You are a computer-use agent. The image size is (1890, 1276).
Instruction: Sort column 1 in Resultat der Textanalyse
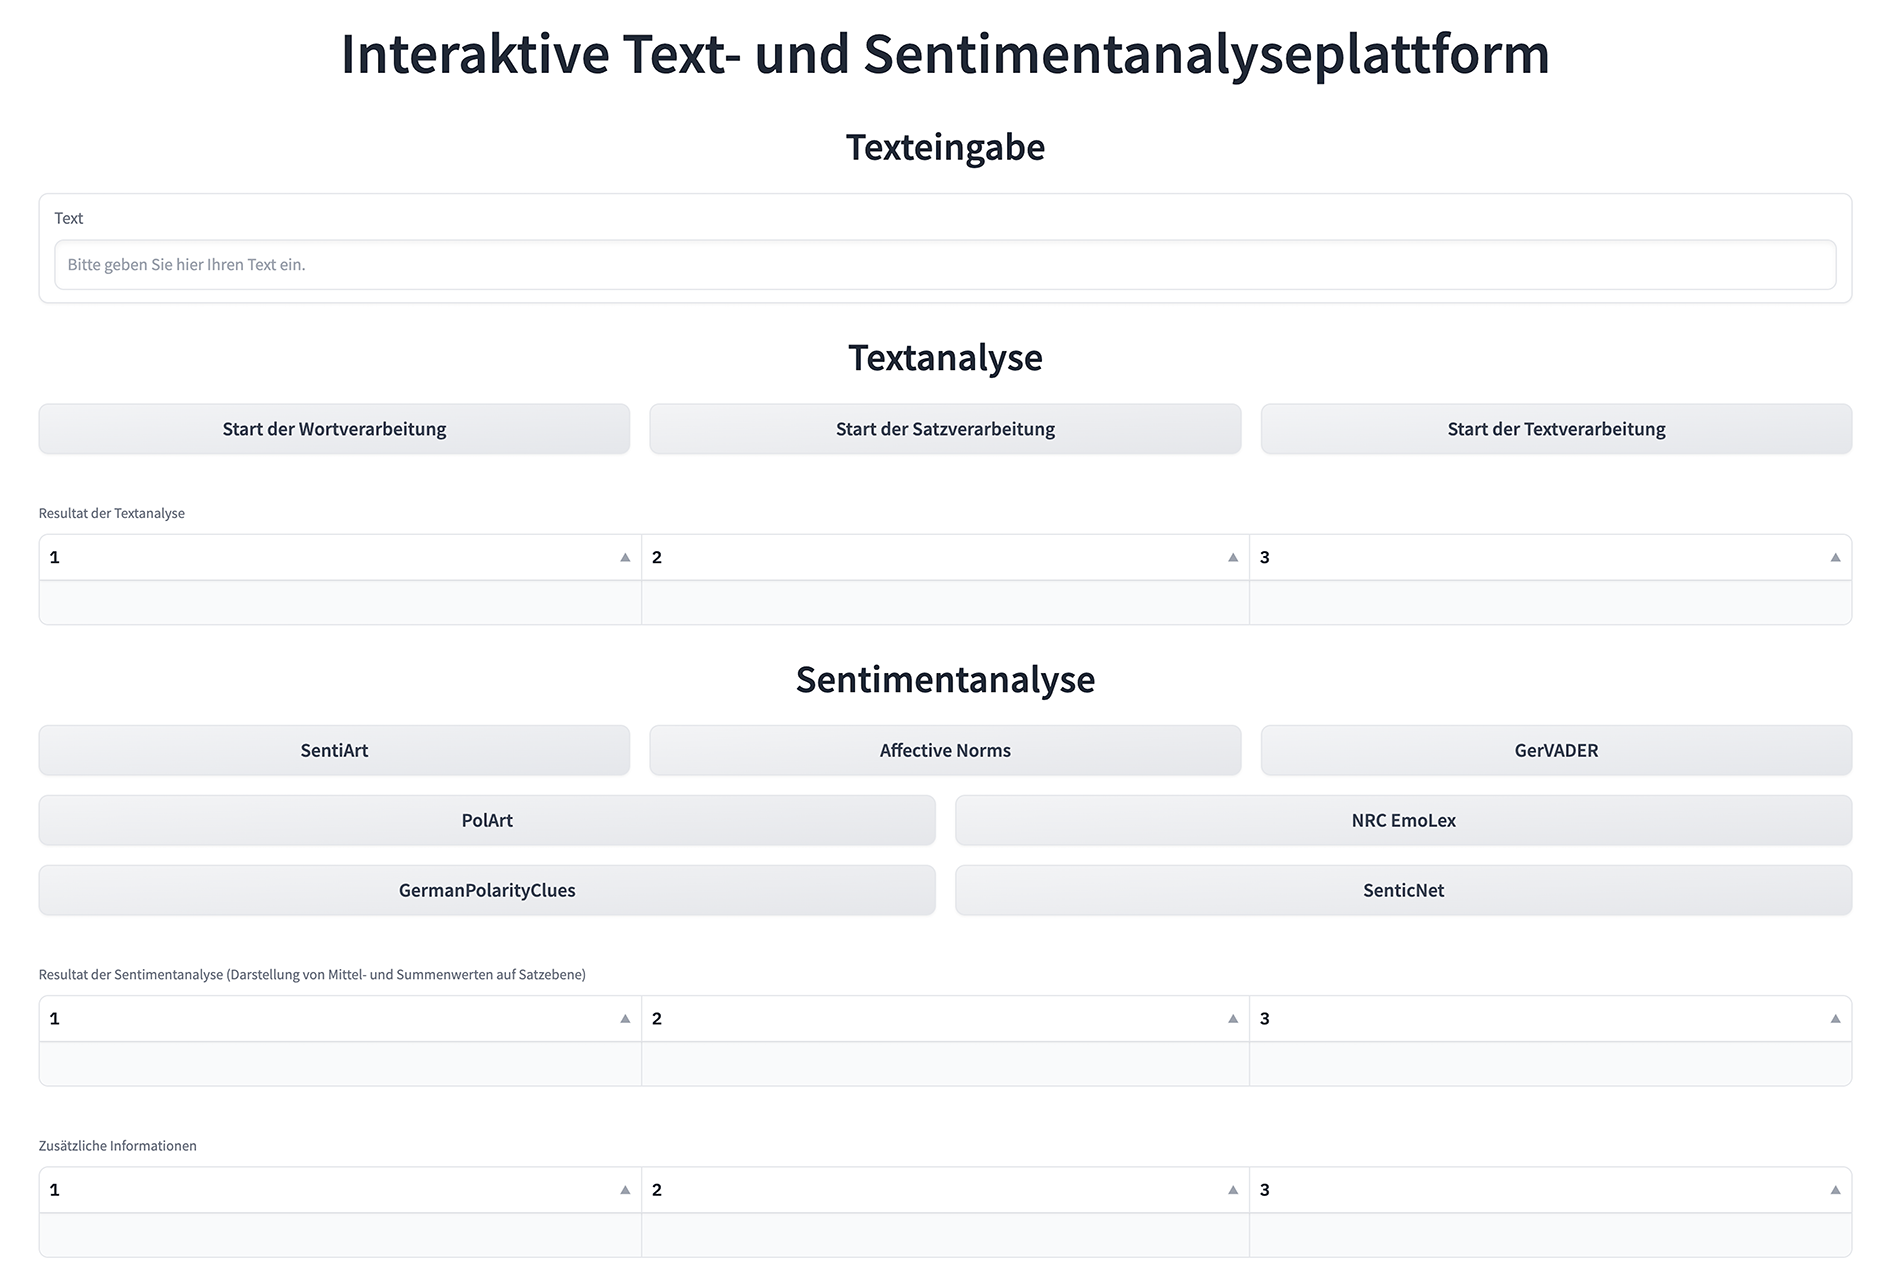point(625,558)
